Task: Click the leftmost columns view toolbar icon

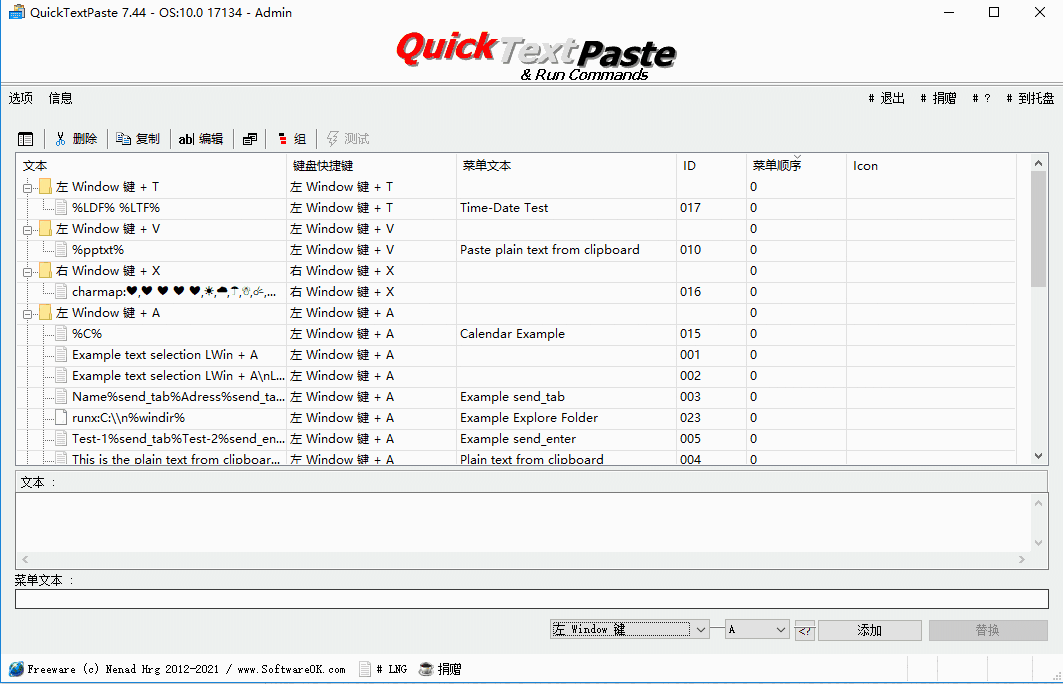Action: (26, 138)
